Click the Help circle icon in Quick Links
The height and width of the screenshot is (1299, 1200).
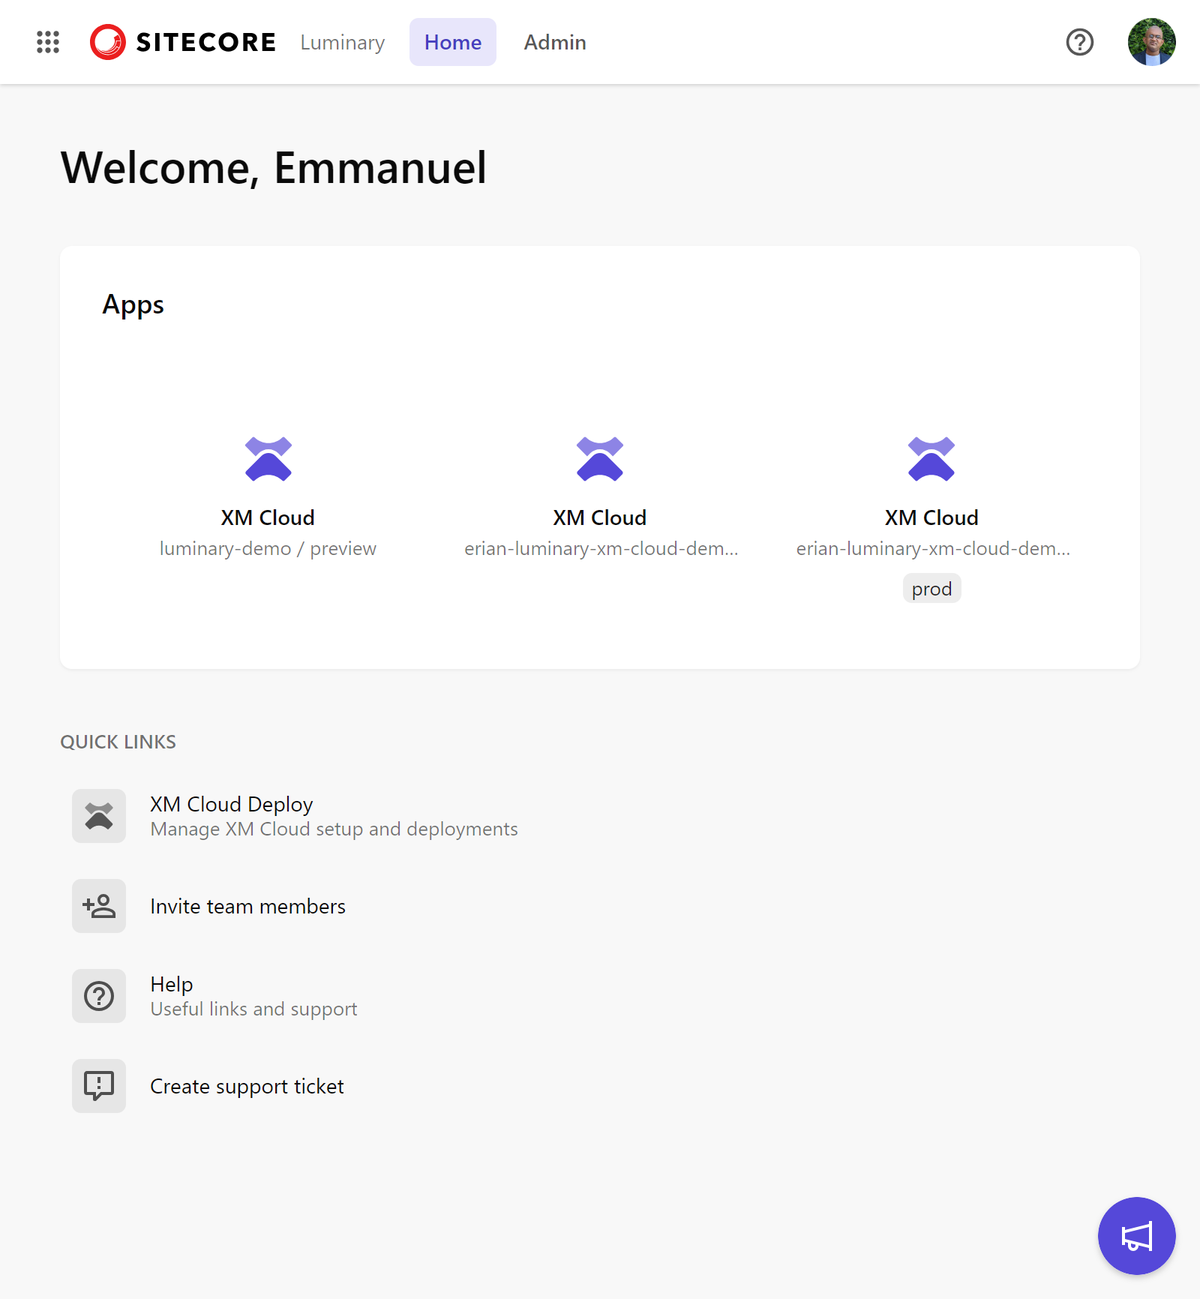tap(98, 995)
